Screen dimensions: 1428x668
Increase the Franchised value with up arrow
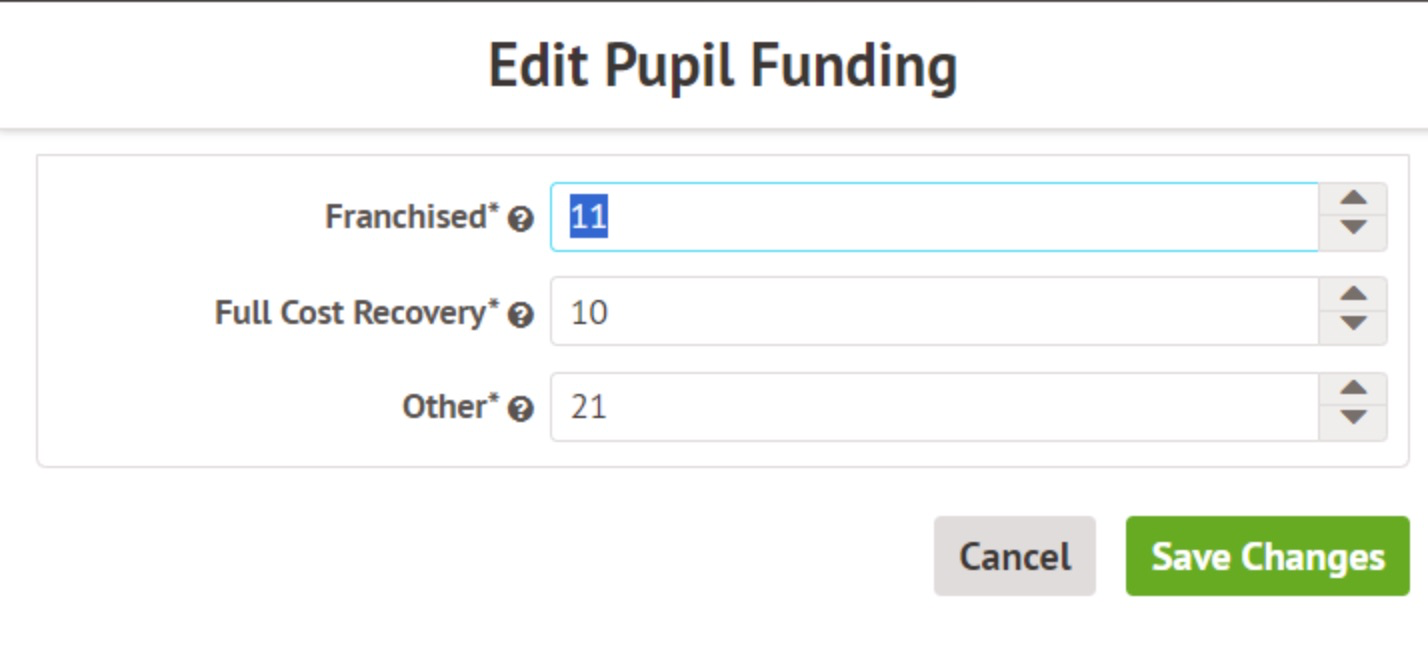[1353, 200]
